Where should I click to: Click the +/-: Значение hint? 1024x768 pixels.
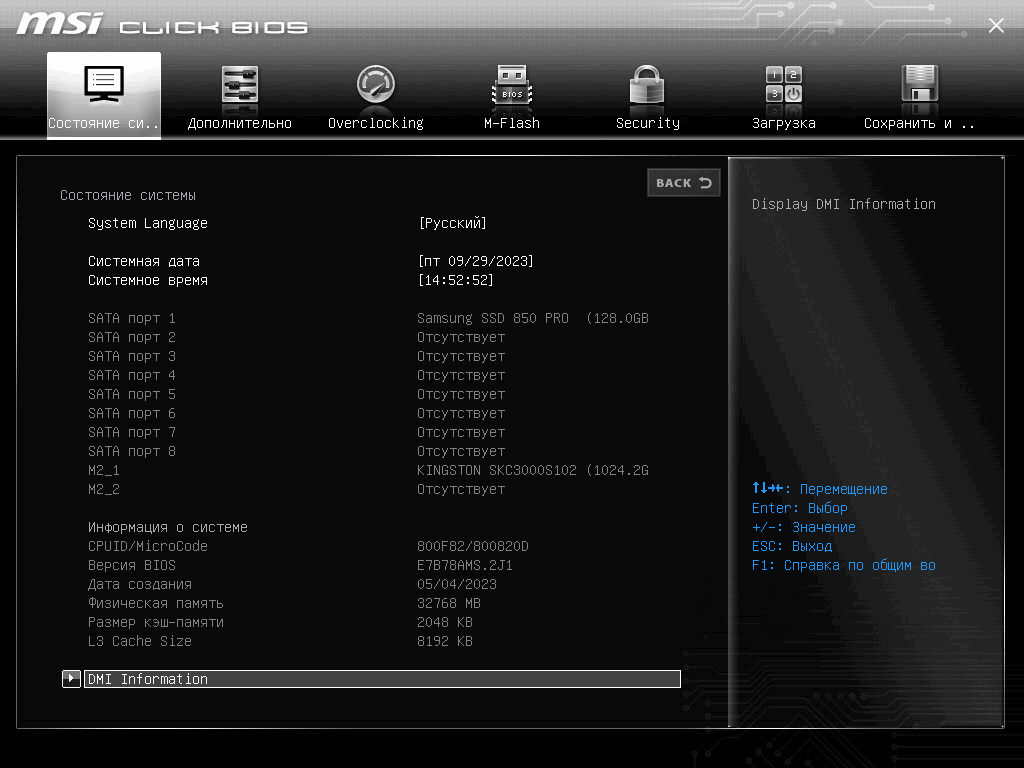(x=804, y=527)
